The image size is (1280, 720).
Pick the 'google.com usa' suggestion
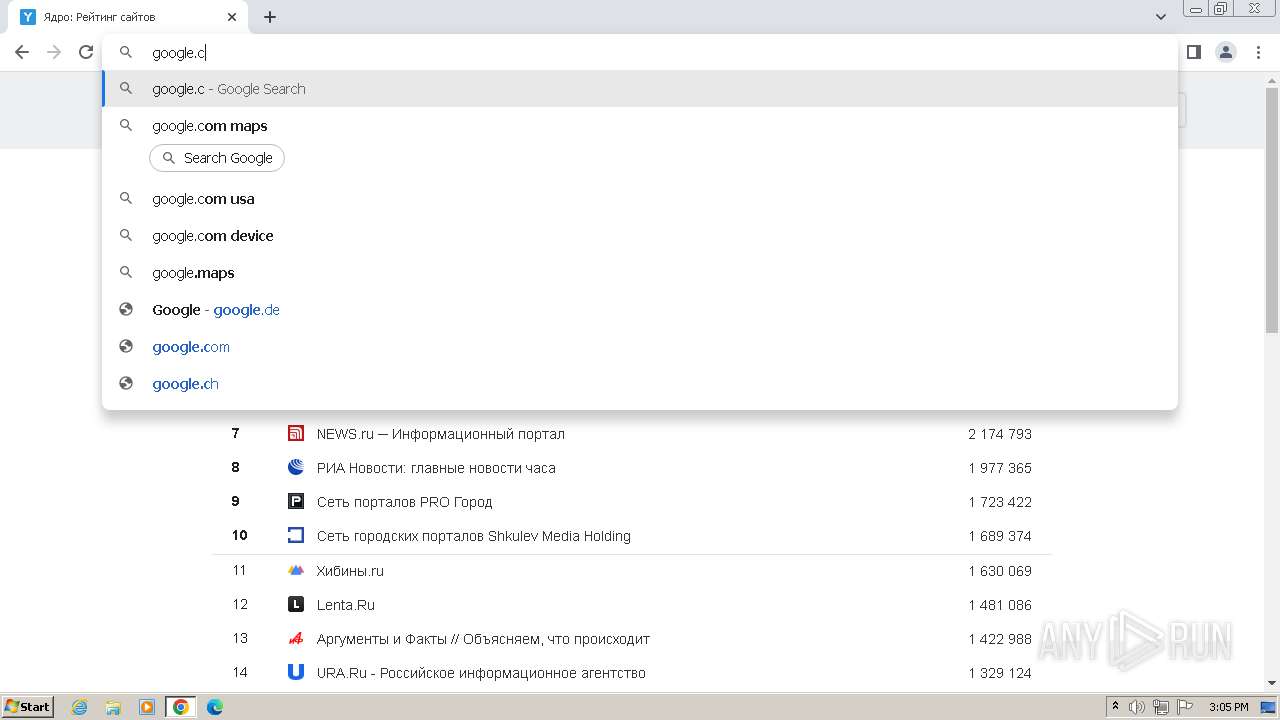pos(640,199)
